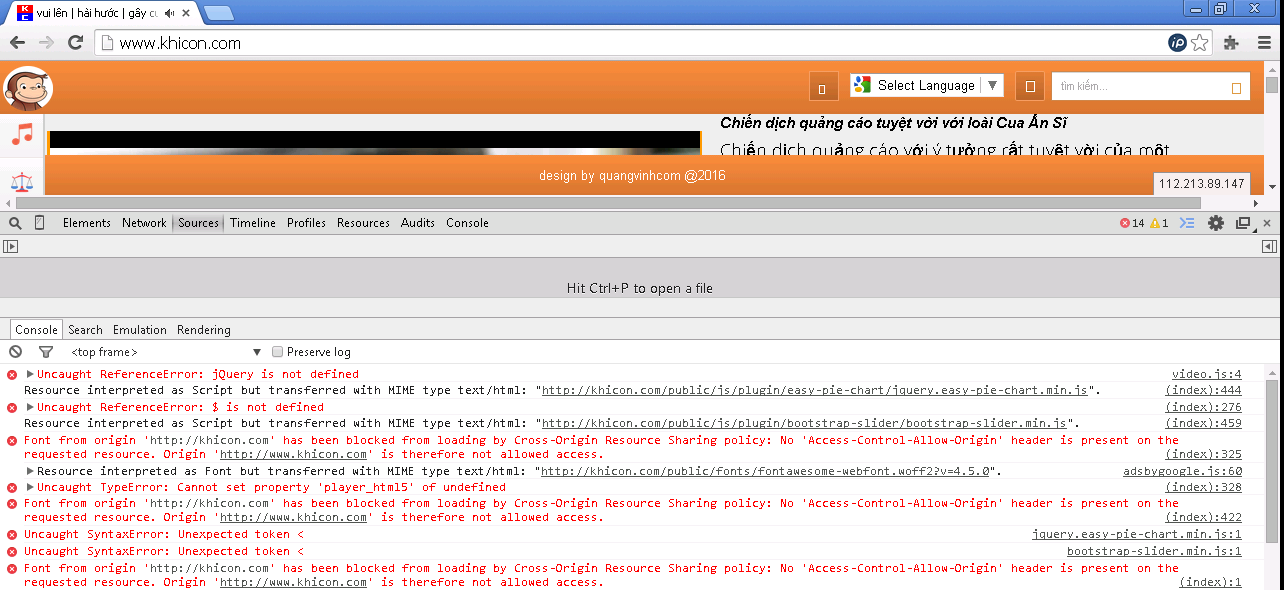Open source link video.js:4
The width and height of the screenshot is (1284, 590).
[x=1207, y=374]
